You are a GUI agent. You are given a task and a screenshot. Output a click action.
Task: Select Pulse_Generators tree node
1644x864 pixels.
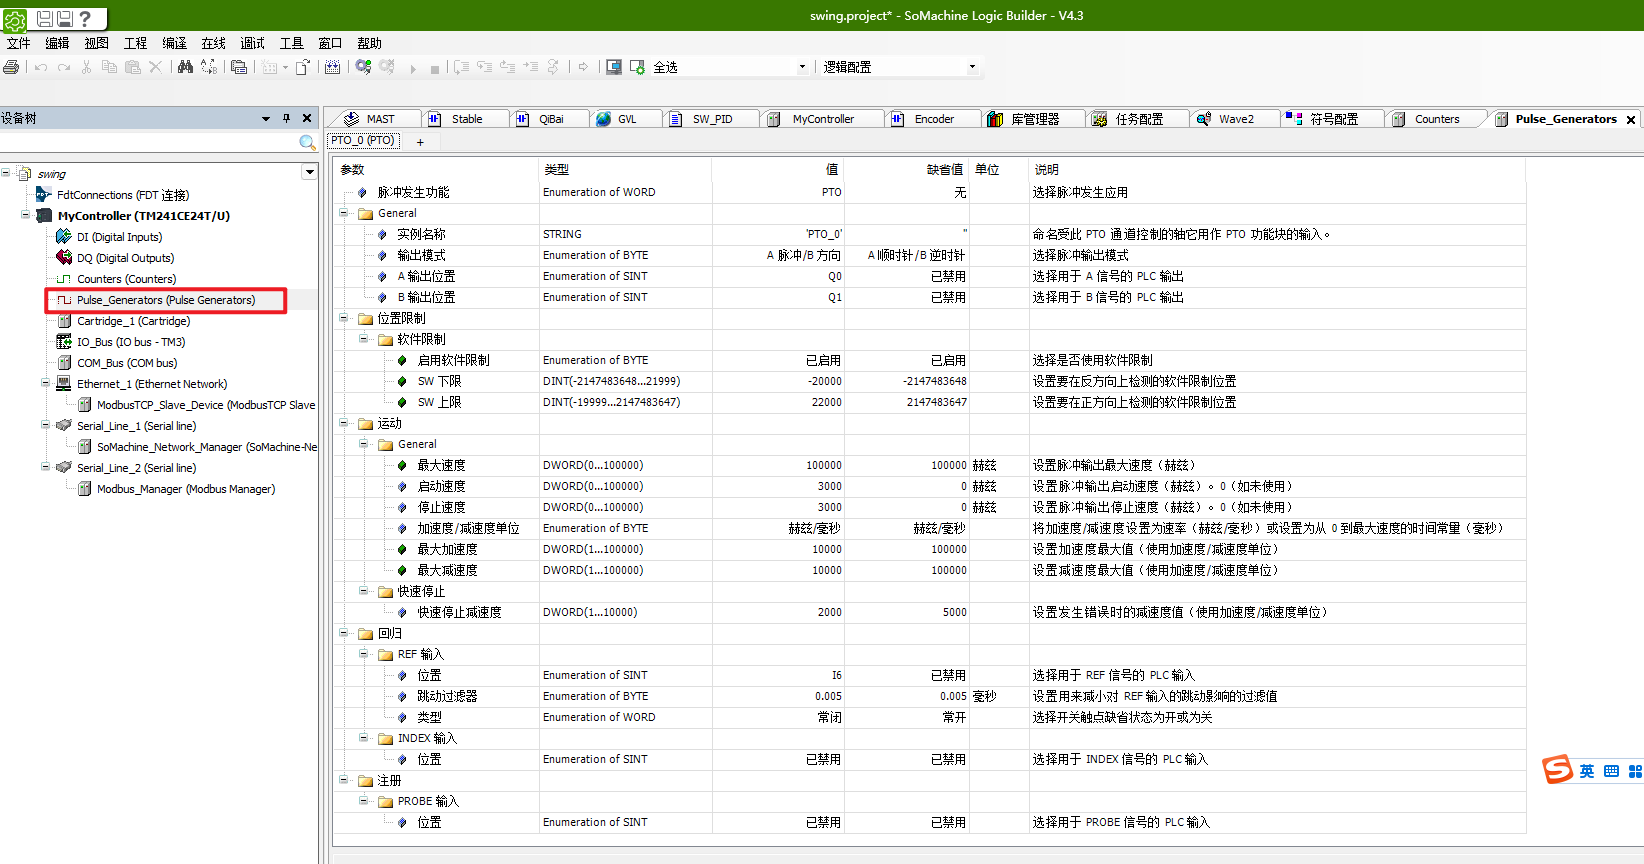[x=166, y=300]
